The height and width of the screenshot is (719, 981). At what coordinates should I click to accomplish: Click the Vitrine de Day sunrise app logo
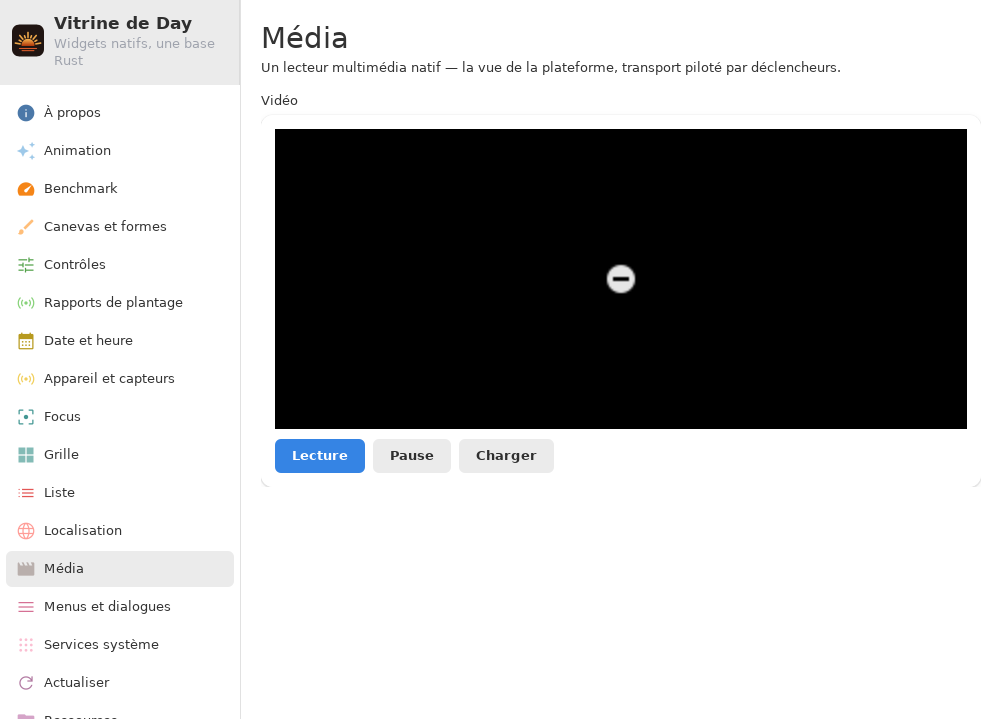[x=28, y=41]
